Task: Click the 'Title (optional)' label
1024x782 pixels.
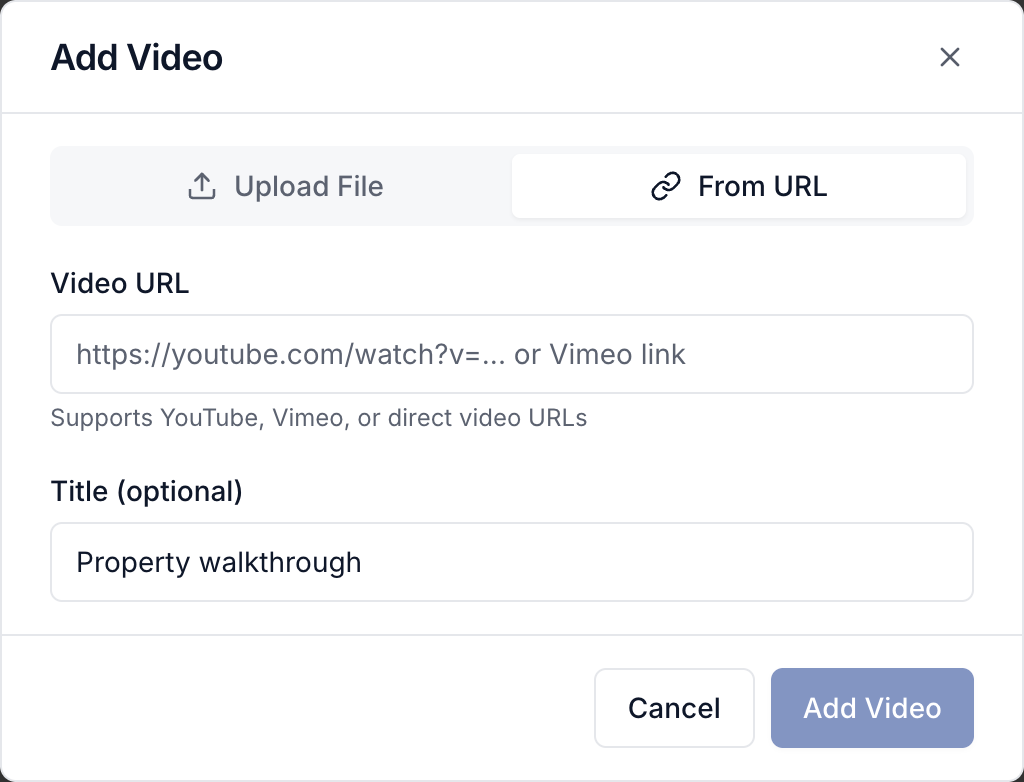Action: 147,491
